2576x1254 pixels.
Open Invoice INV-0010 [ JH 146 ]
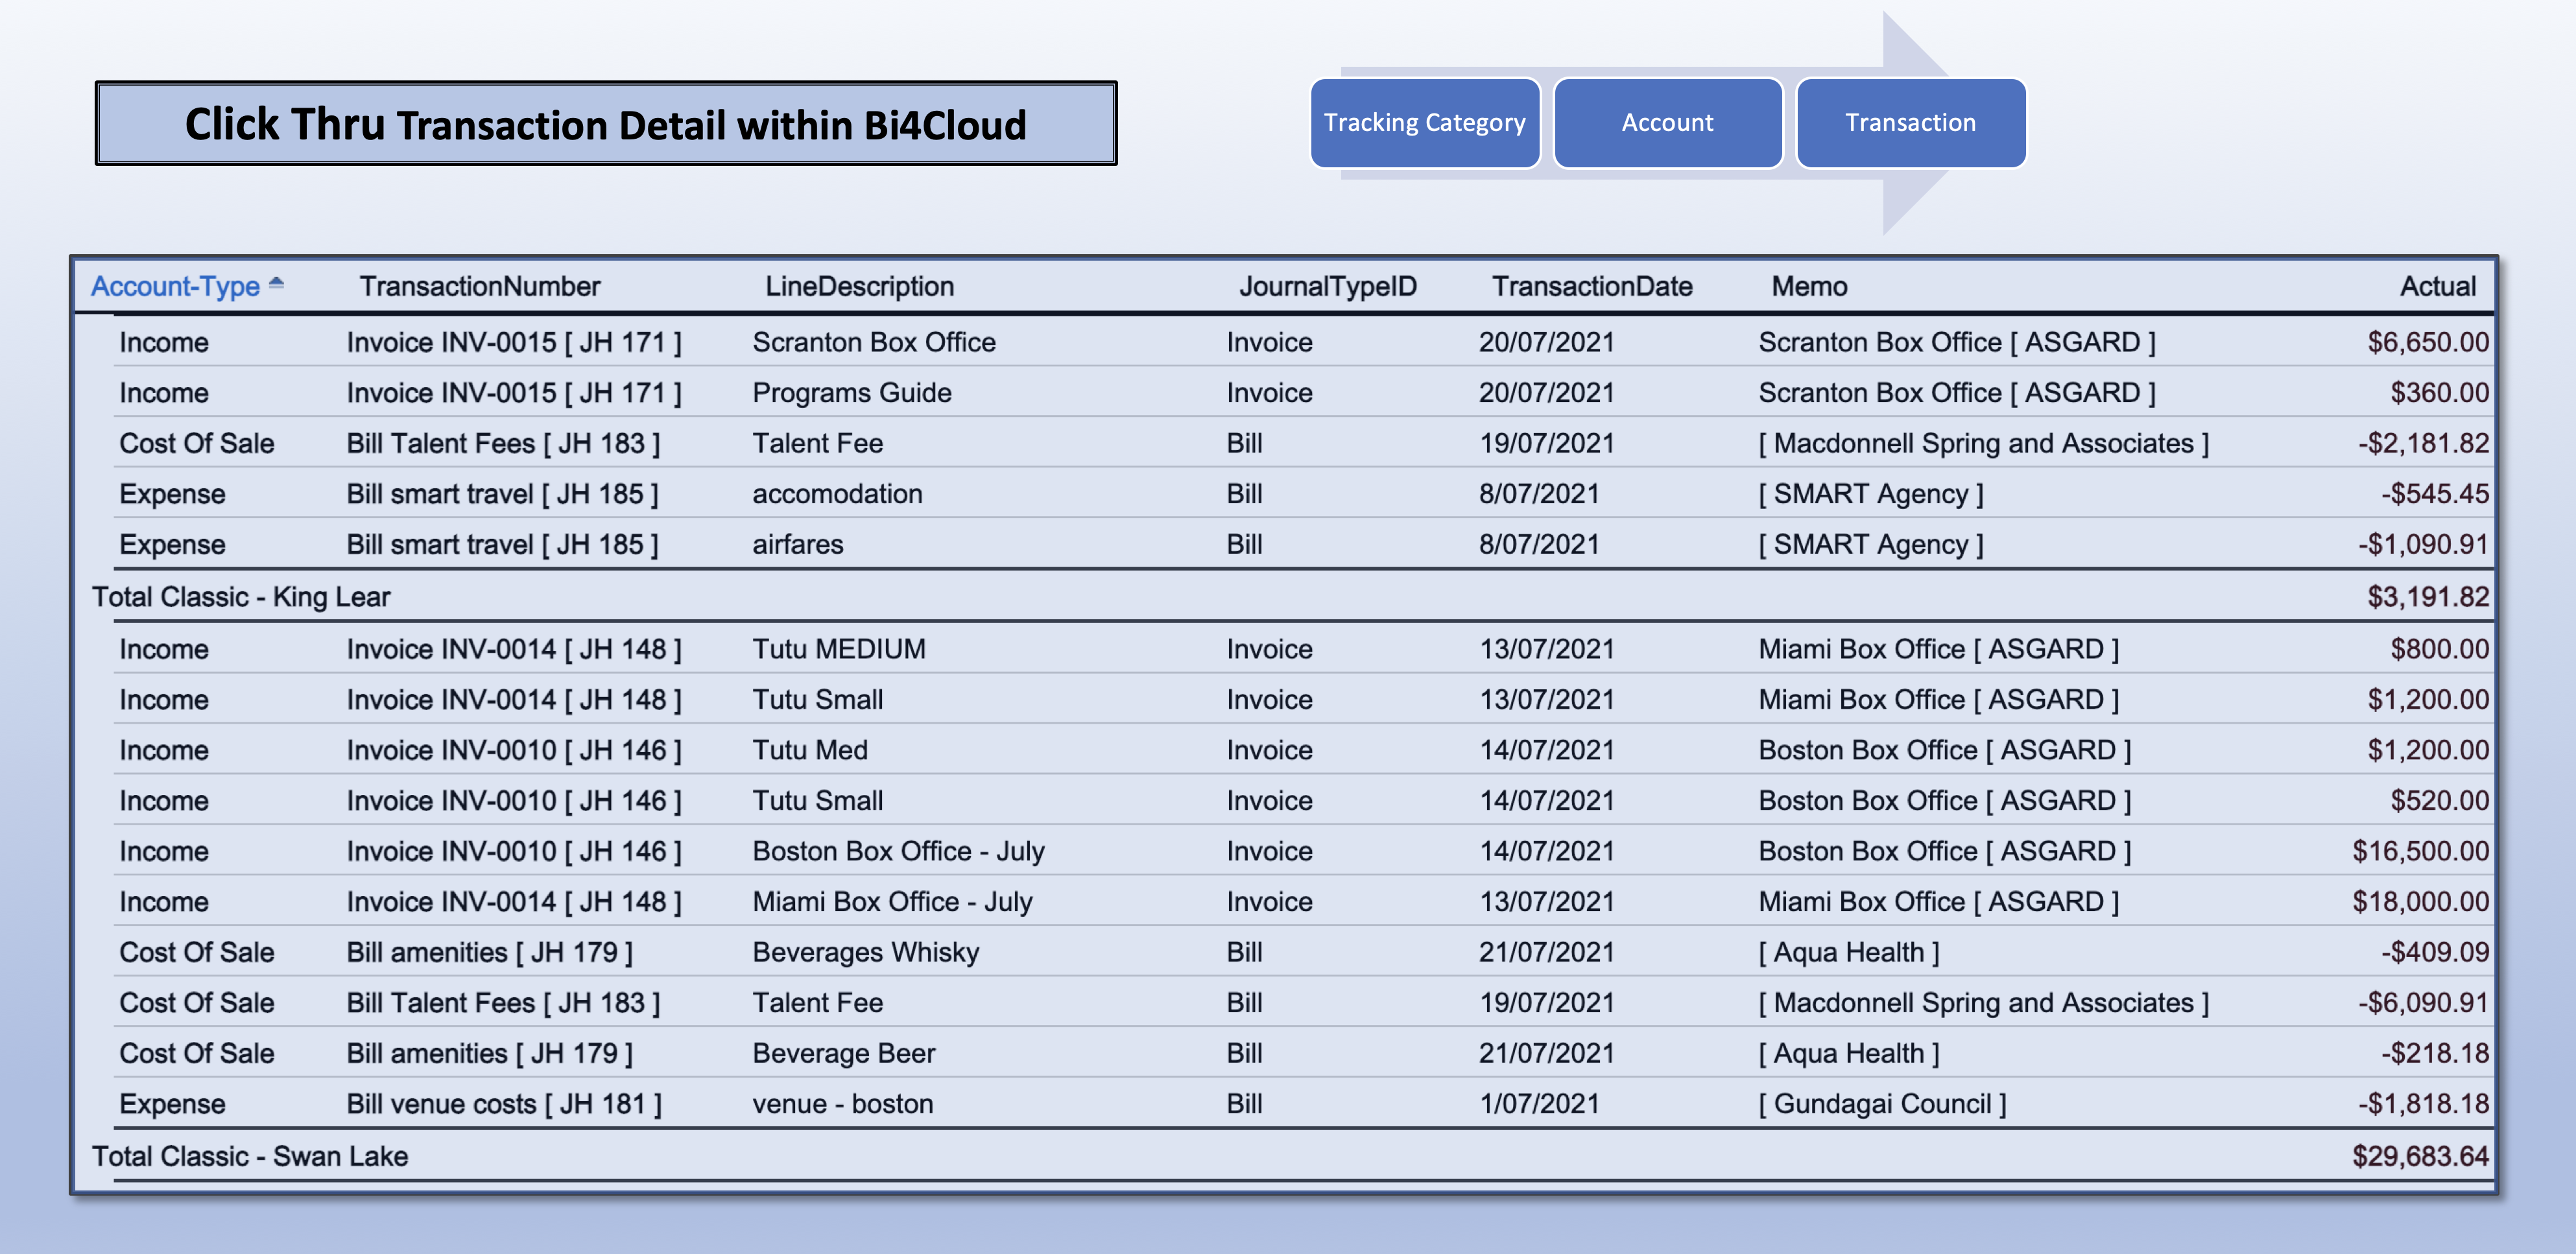click(514, 749)
